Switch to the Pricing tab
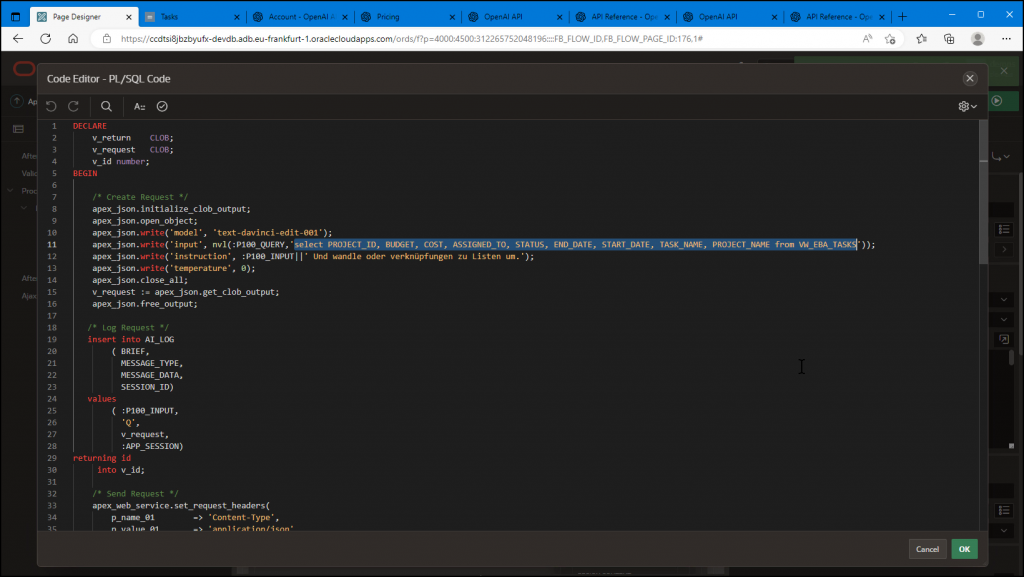The image size is (1024, 577). [408, 17]
